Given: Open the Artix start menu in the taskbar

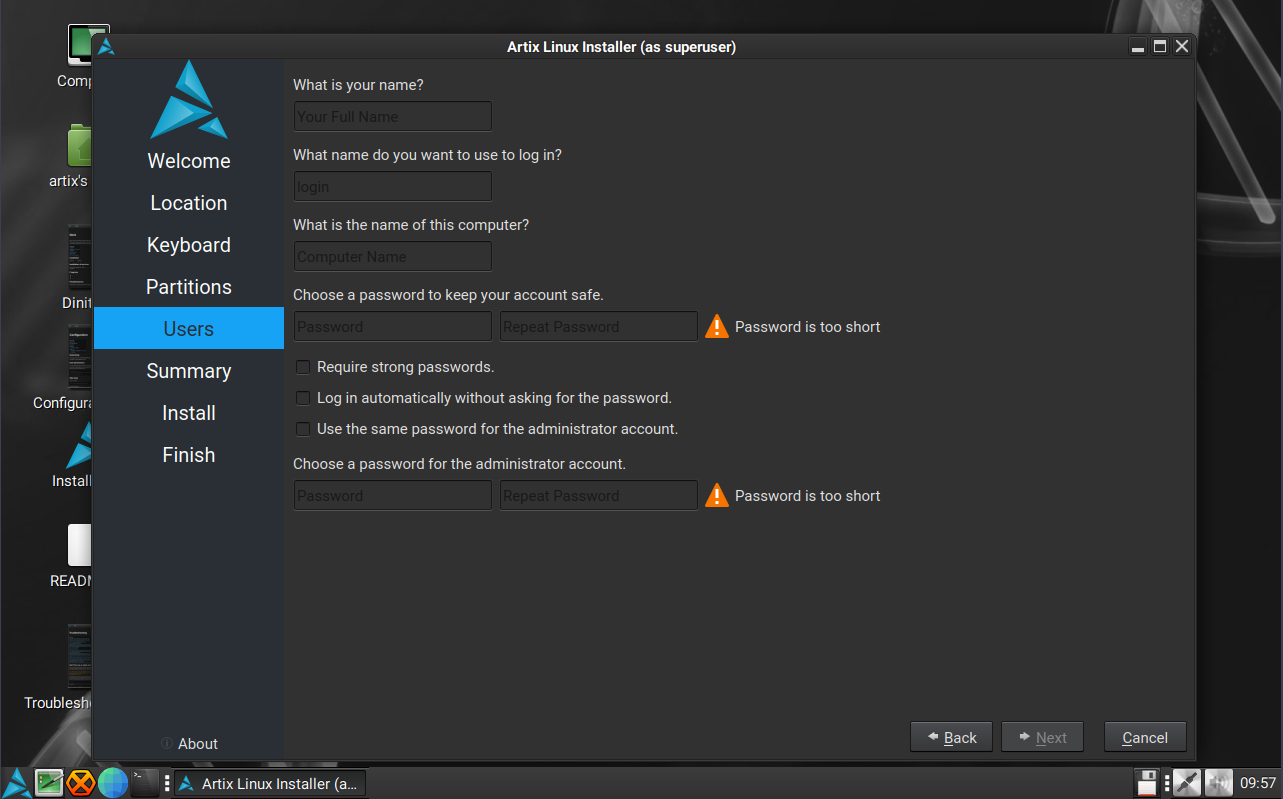Looking at the screenshot, I should [17, 782].
